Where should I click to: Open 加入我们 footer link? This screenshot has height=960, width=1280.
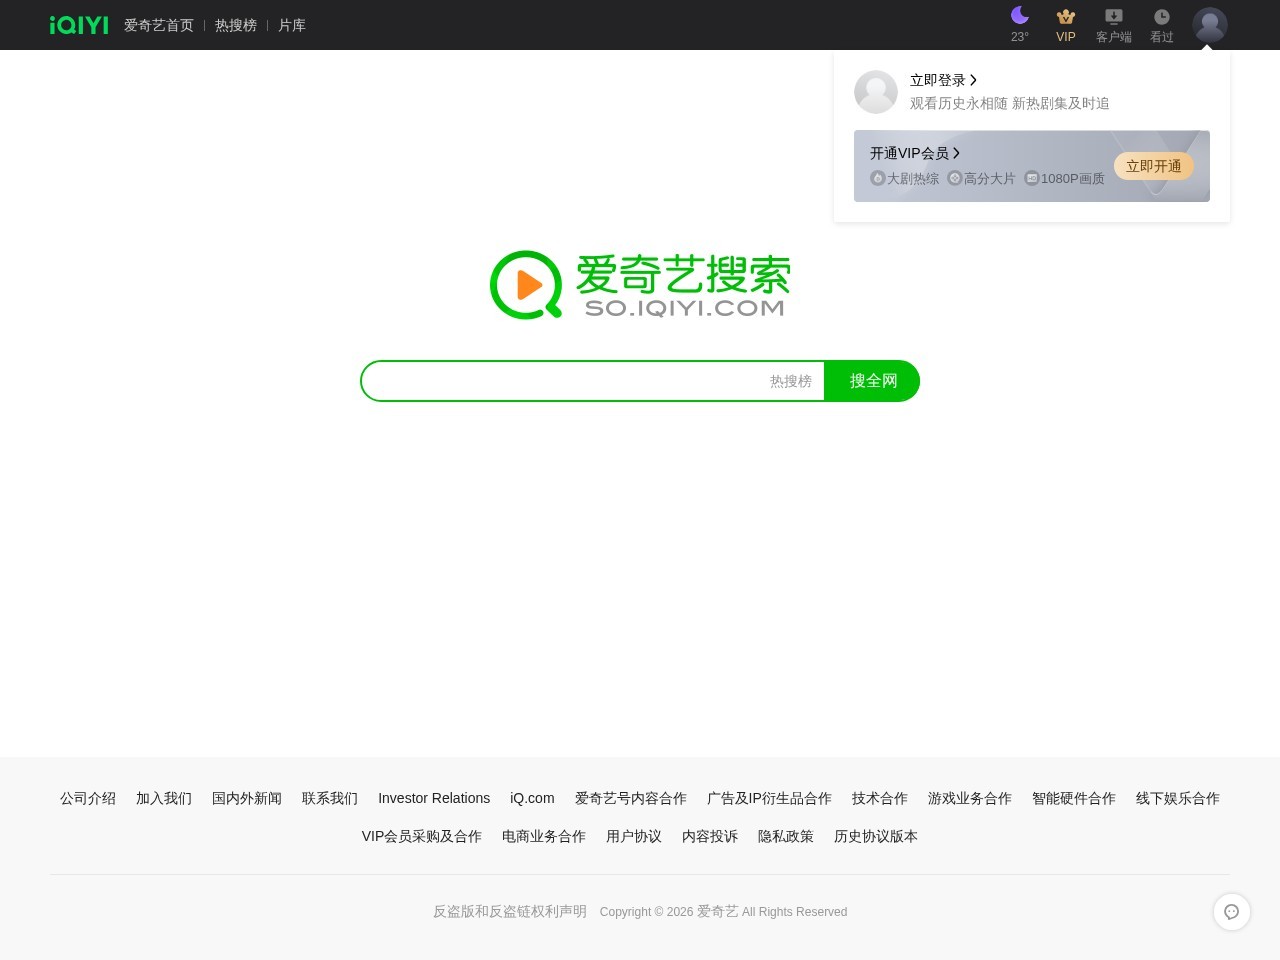tap(164, 798)
